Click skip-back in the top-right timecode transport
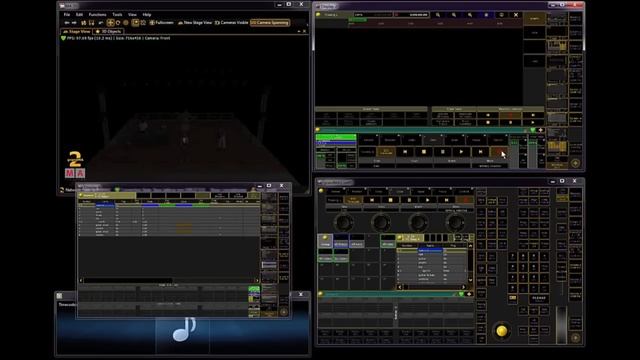640x360 pixels. (405, 152)
